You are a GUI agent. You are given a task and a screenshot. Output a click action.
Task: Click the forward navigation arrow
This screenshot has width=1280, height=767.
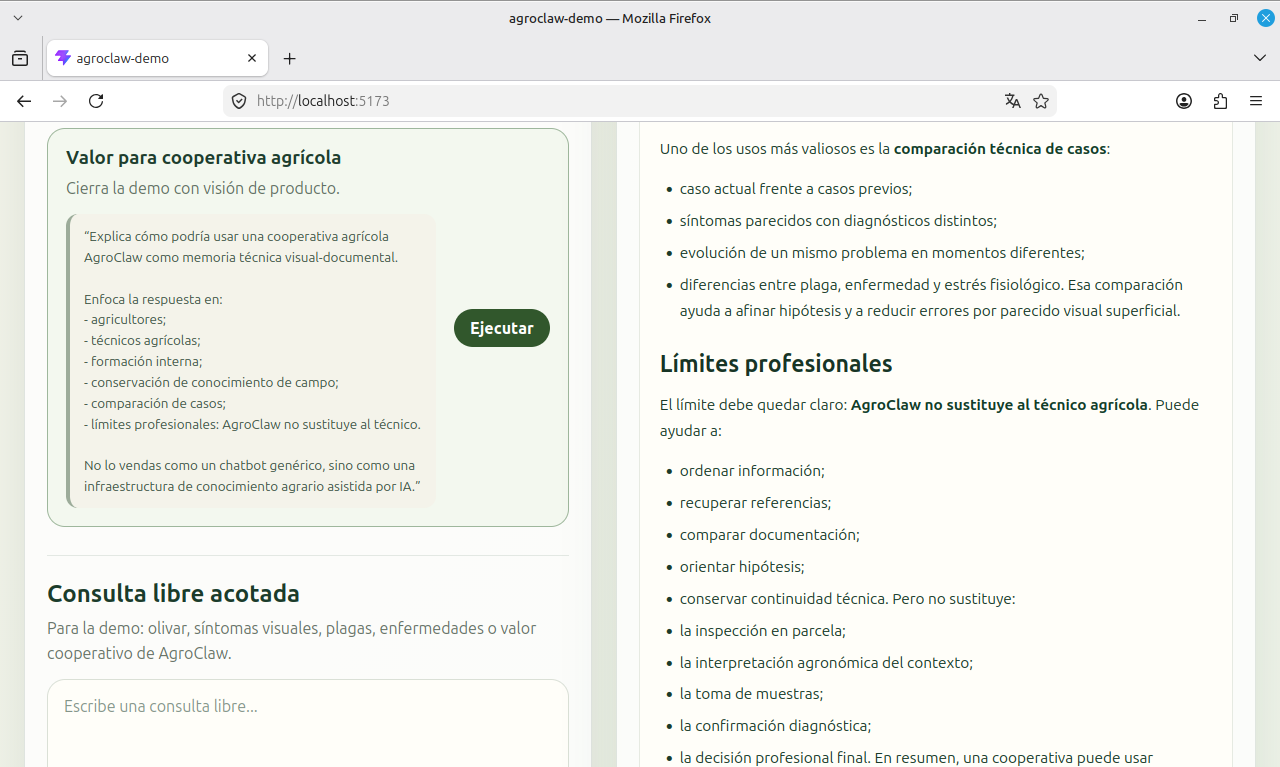(x=60, y=101)
